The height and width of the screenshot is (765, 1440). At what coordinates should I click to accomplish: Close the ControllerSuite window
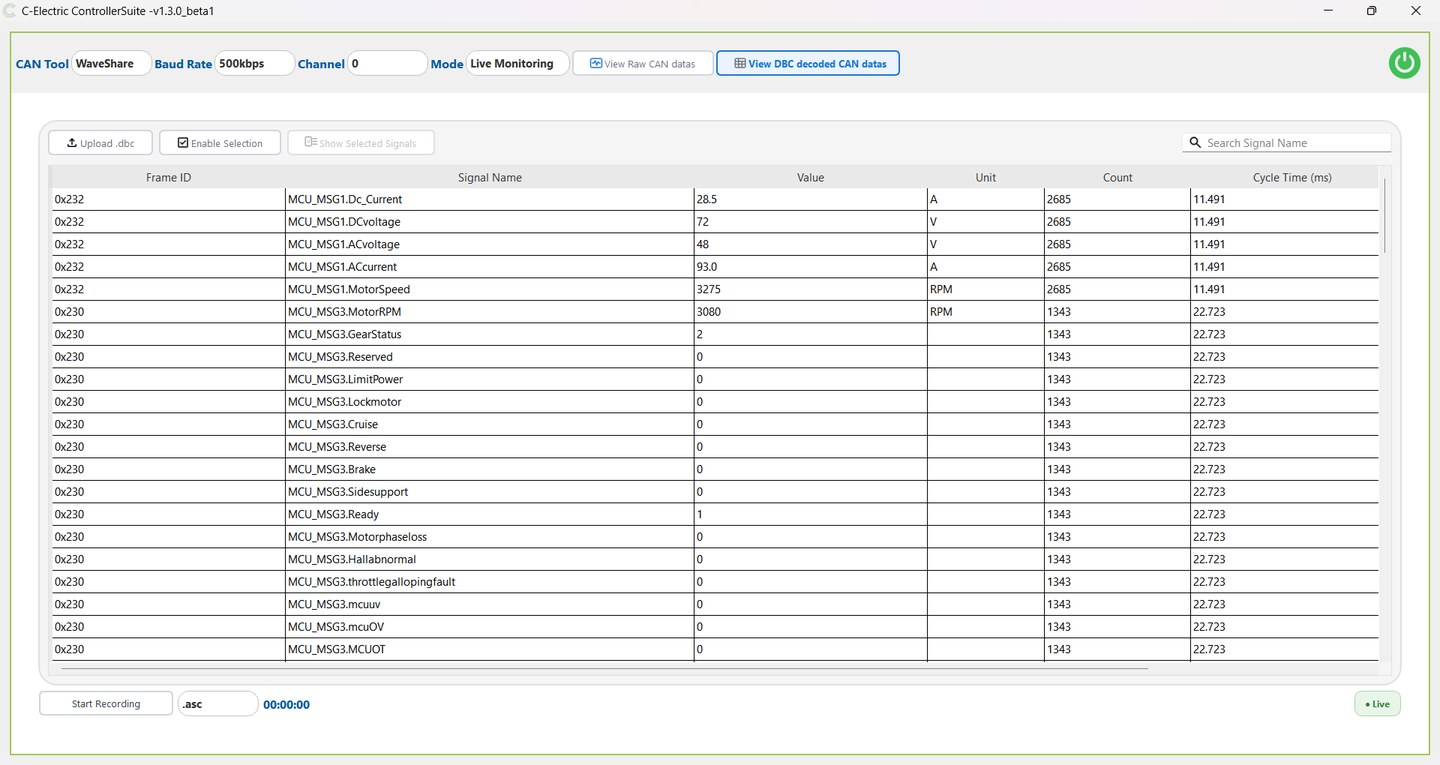(1416, 11)
